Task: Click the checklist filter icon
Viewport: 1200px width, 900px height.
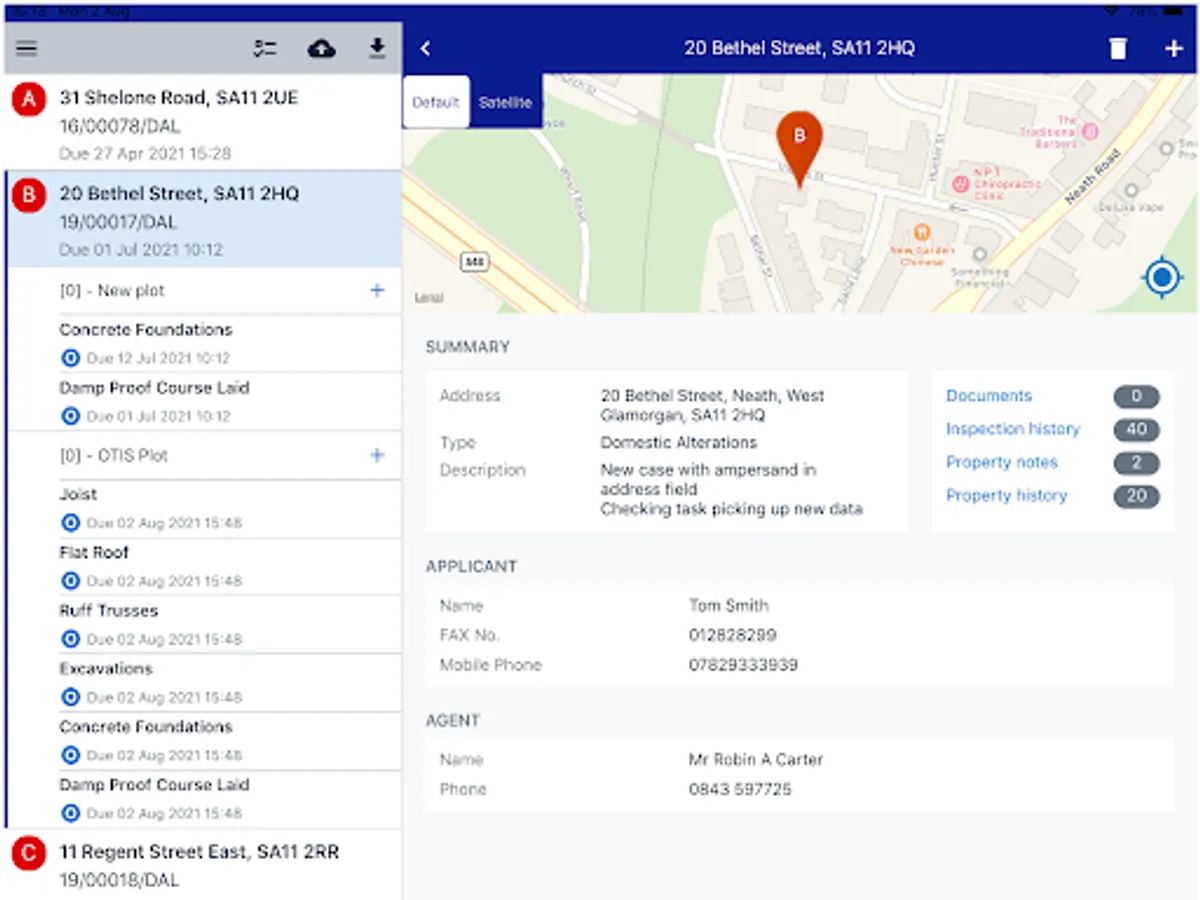Action: [265, 49]
